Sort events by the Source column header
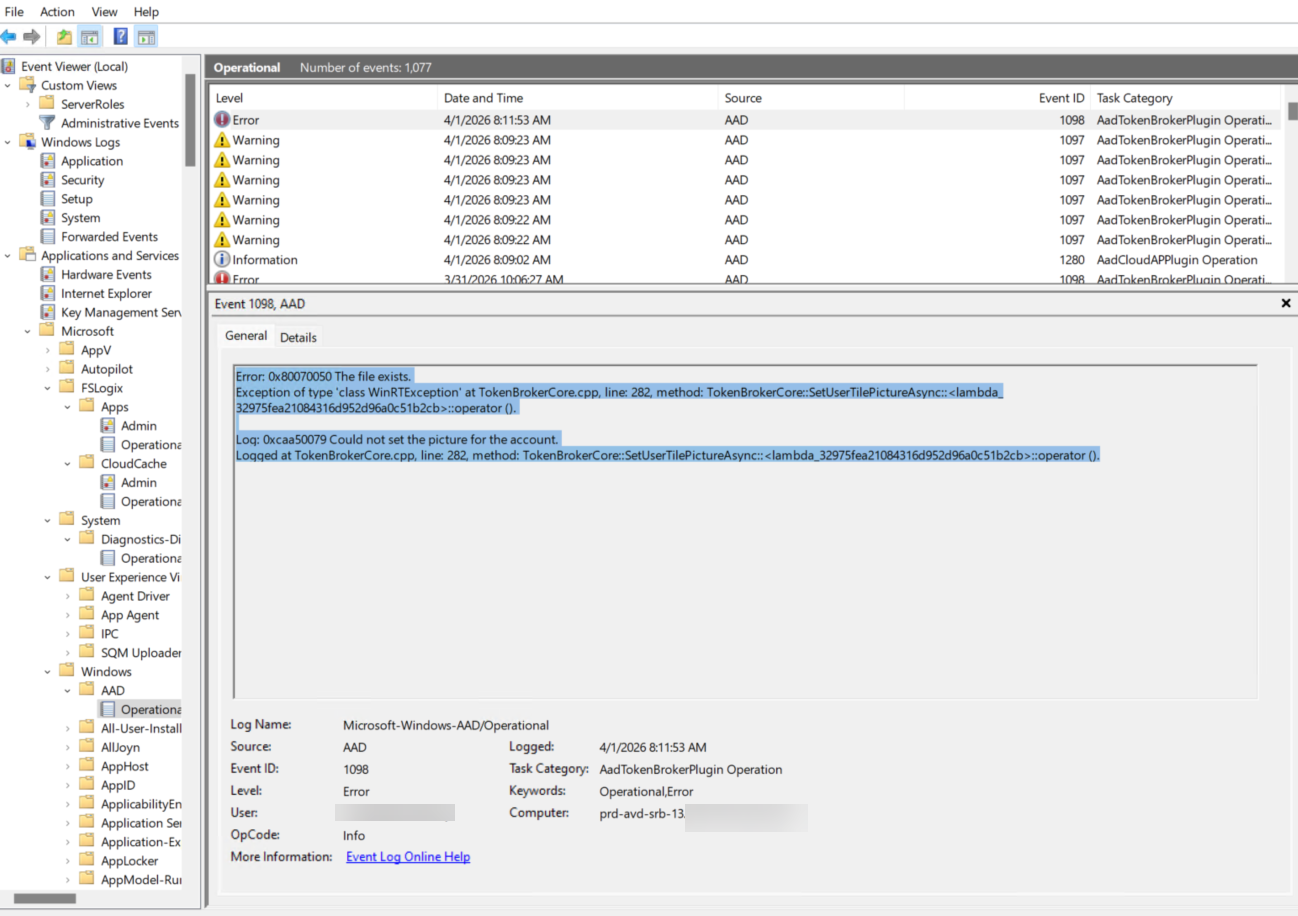Viewport: 1298px width, 916px height. click(x=812, y=98)
